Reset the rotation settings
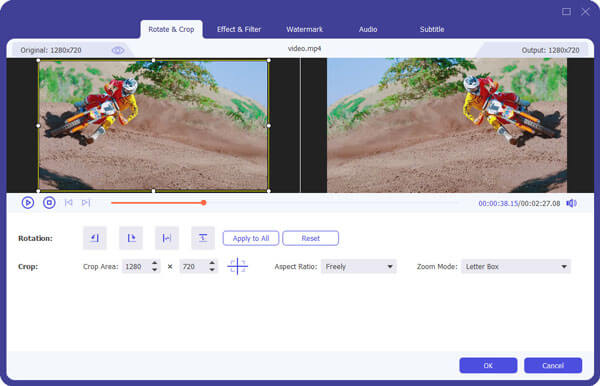The image size is (600, 386). click(311, 238)
